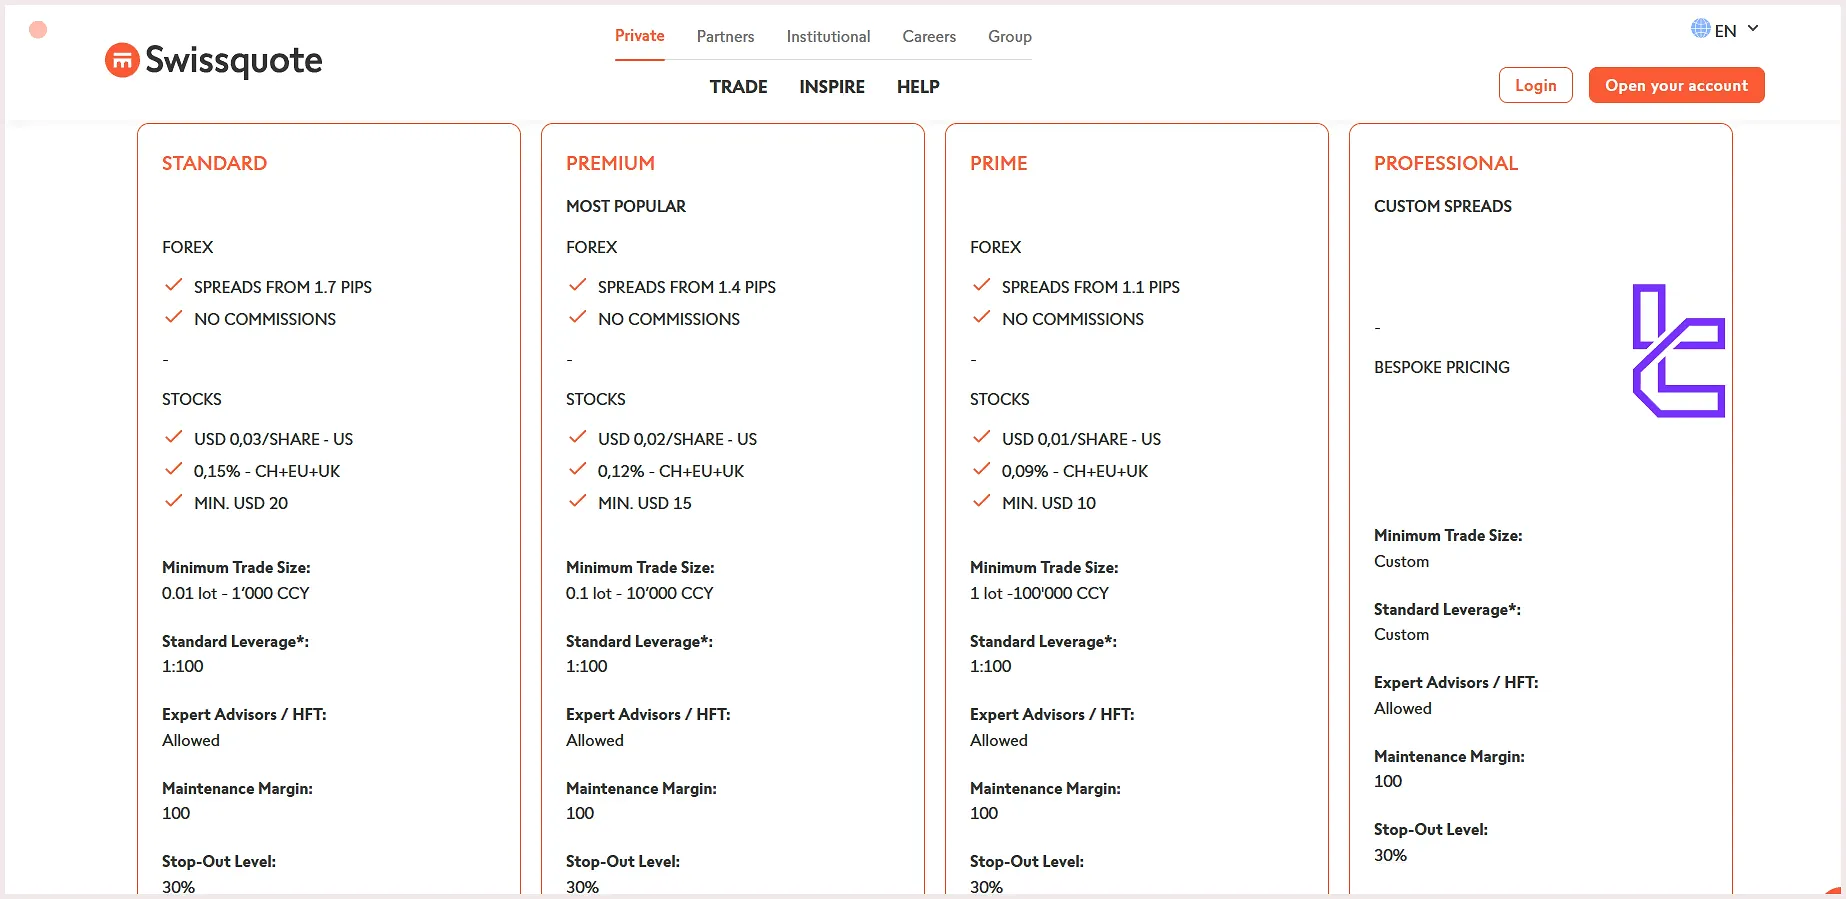Click the 1 lot -100'000 CCY value

point(1039,593)
